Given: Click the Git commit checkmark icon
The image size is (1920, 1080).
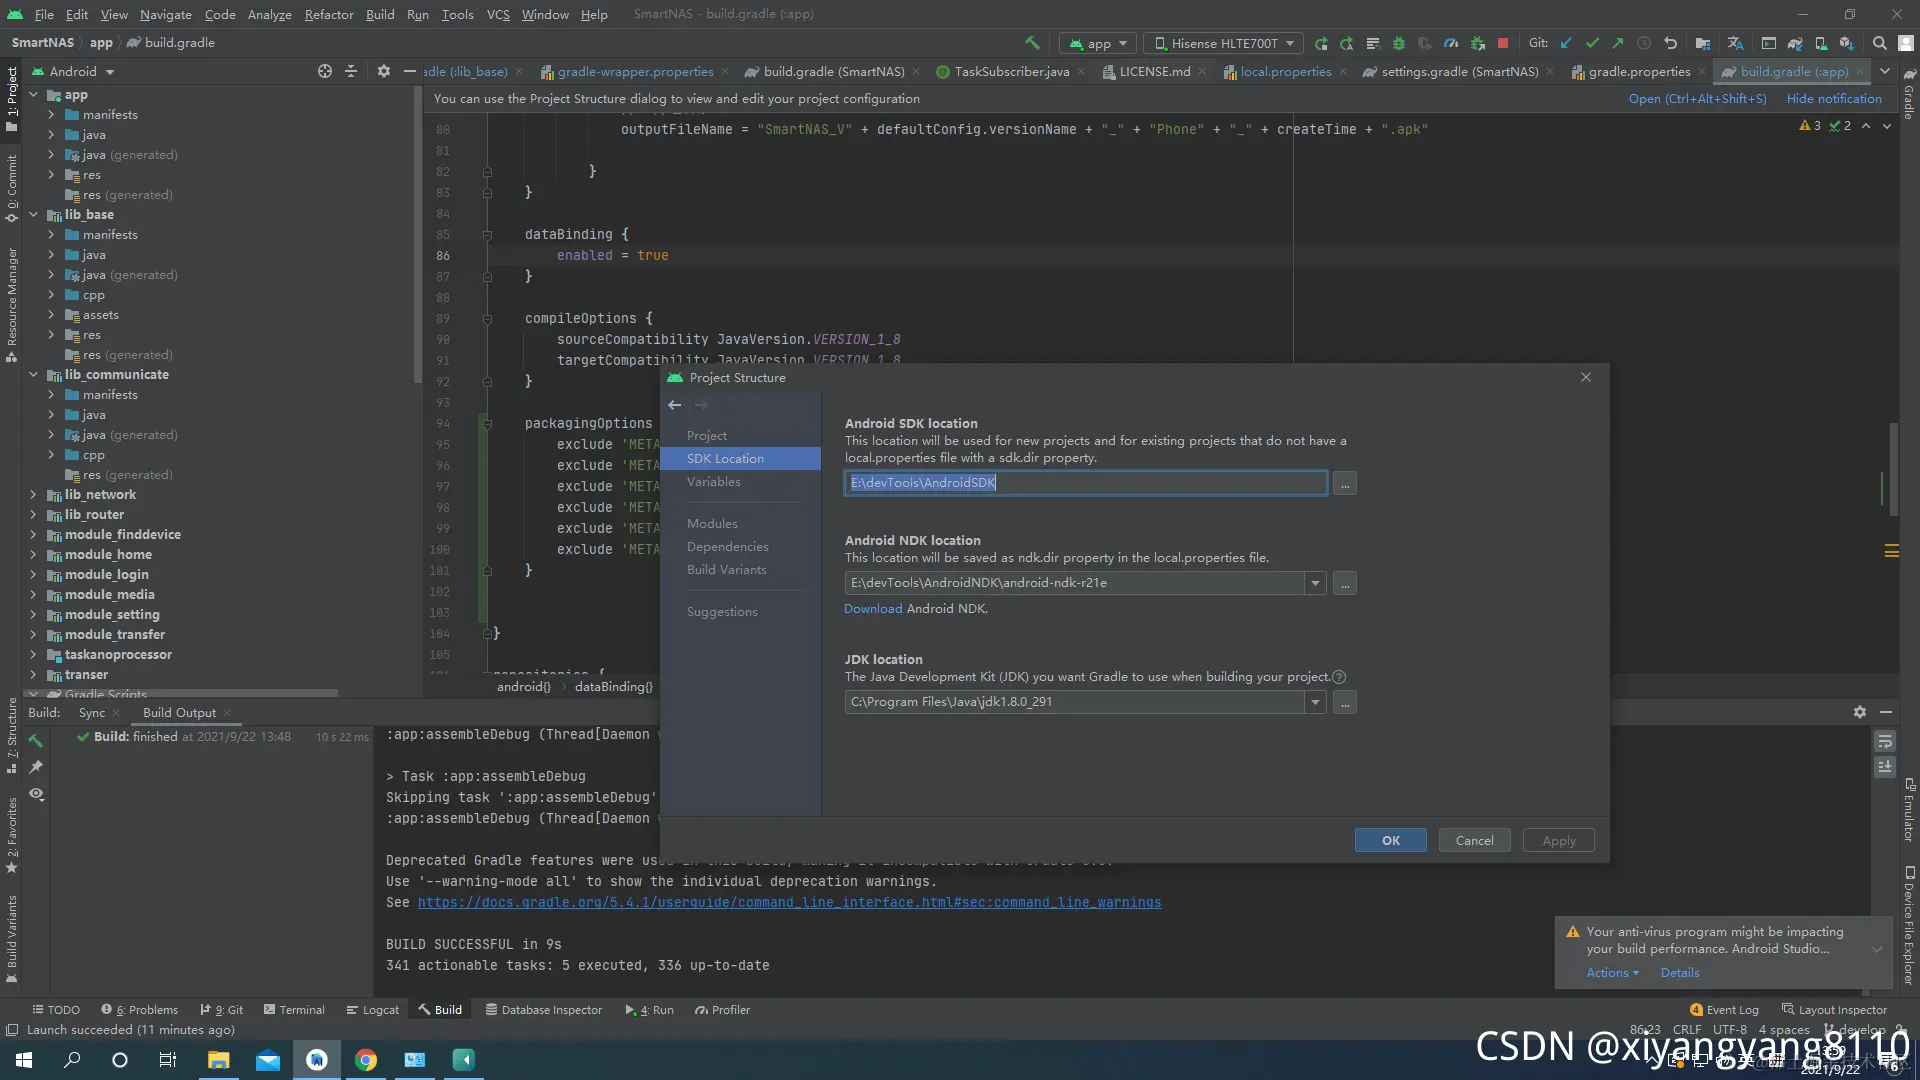Looking at the screenshot, I should click(x=1592, y=43).
